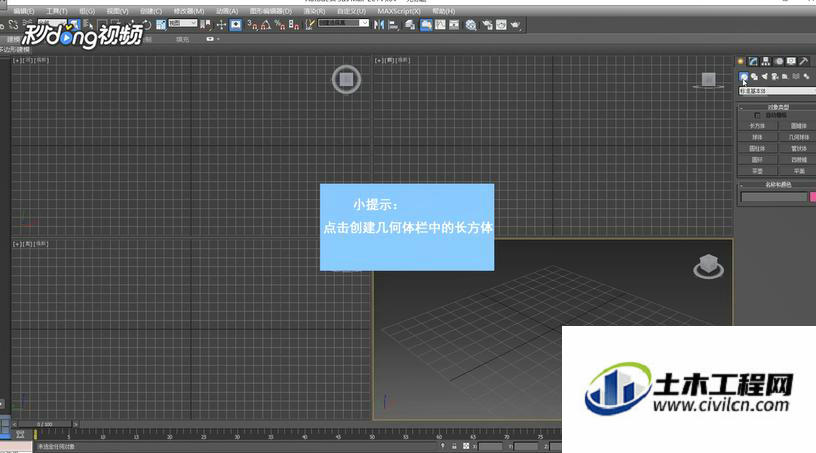
Task: Open the reference coordinate system 视图 dropdown
Action: (x=183, y=23)
